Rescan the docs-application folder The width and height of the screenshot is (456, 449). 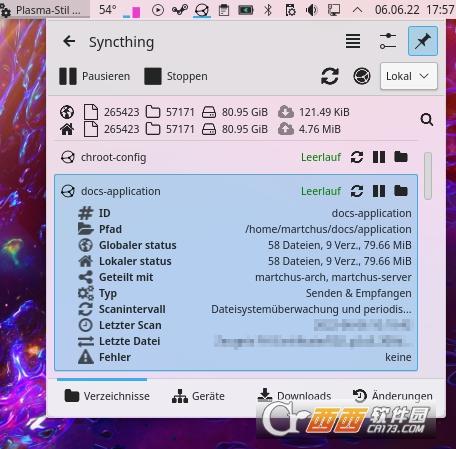pyautogui.click(x=357, y=191)
